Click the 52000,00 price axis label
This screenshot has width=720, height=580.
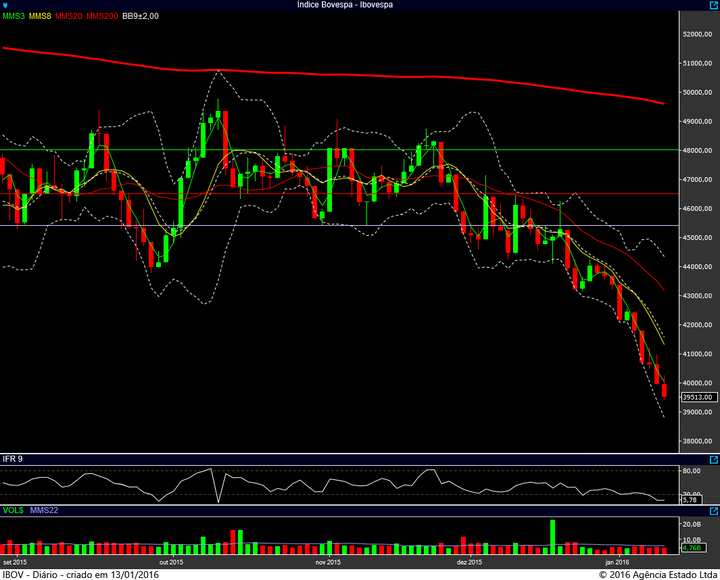click(698, 34)
